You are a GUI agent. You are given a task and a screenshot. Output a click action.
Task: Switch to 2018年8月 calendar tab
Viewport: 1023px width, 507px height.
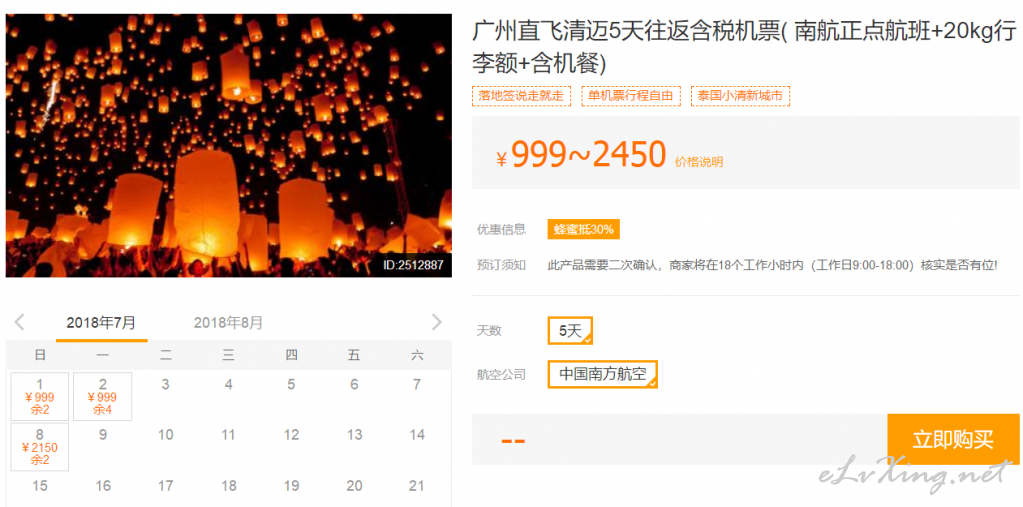click(x=228, y=322)
